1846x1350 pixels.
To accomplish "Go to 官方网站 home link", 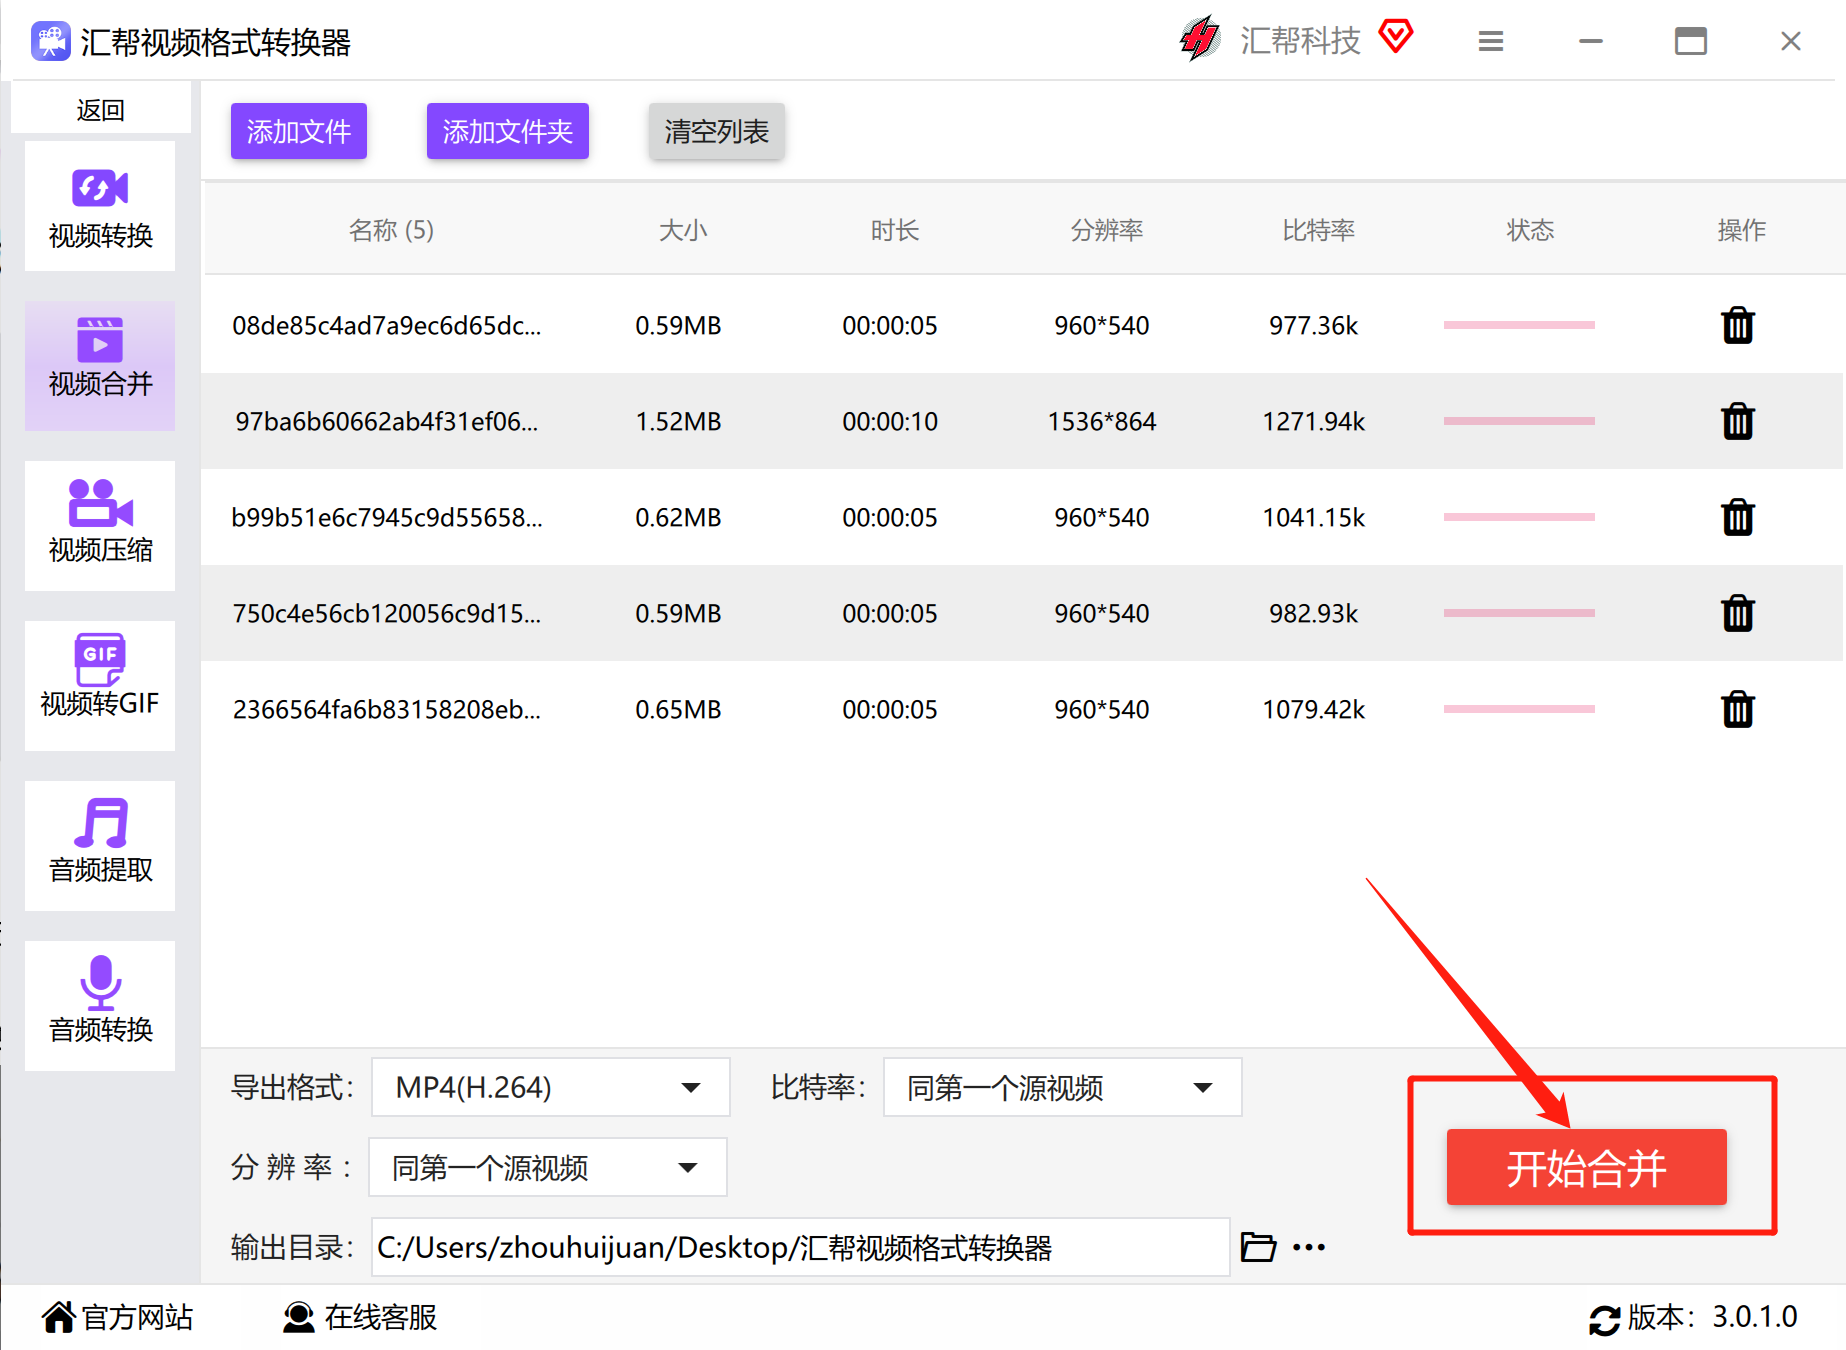I will 117,1317.
